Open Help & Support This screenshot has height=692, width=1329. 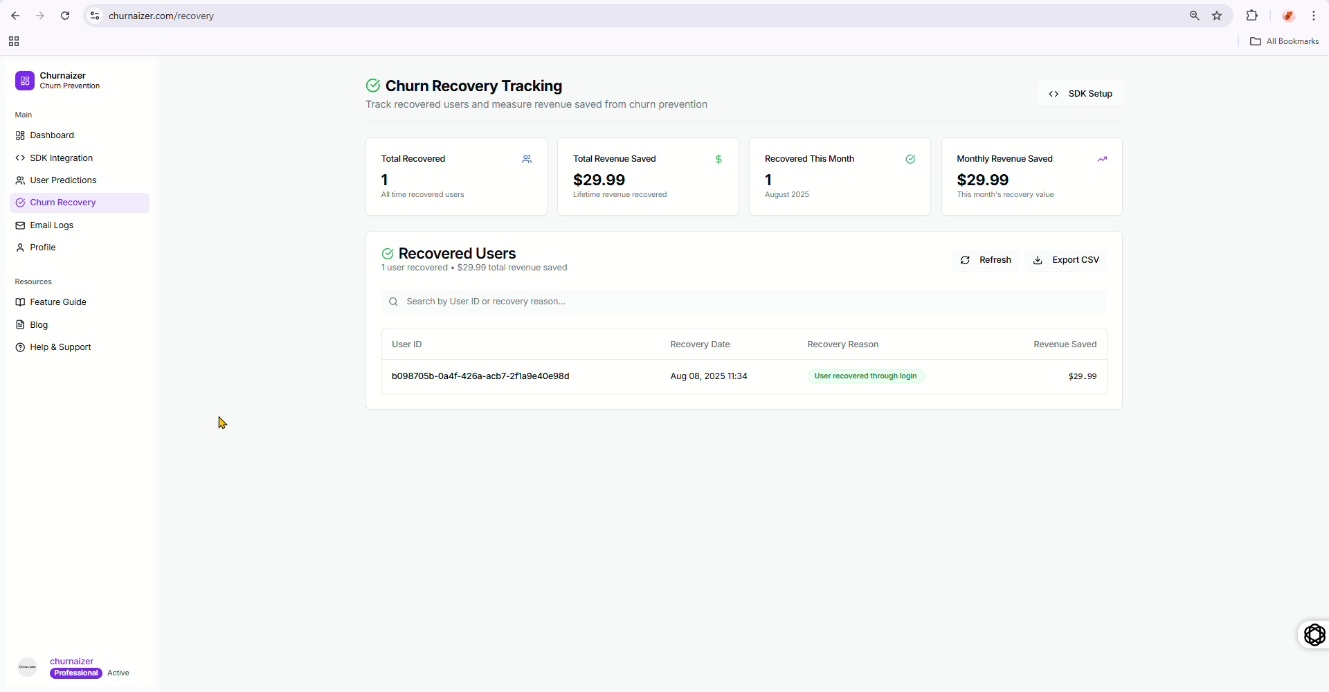[x=60, y=347]
